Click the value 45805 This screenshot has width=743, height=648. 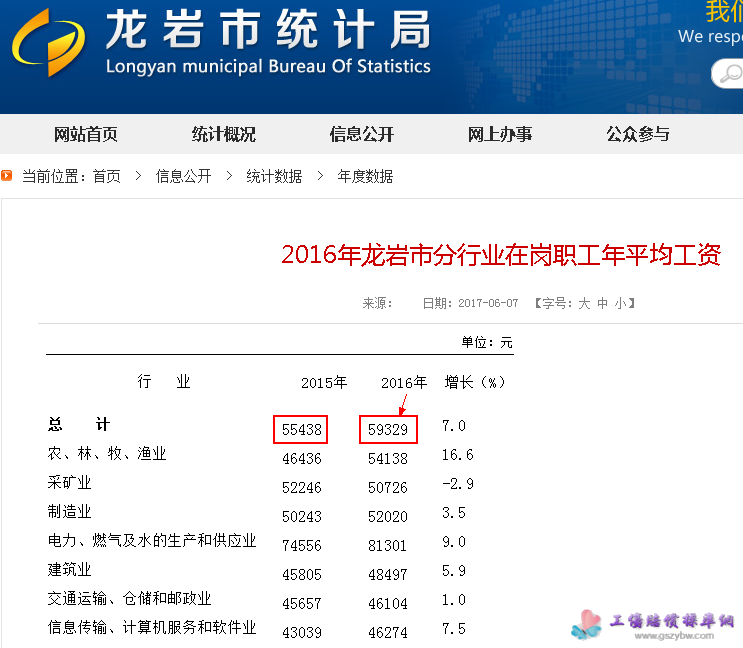[301, 575]
